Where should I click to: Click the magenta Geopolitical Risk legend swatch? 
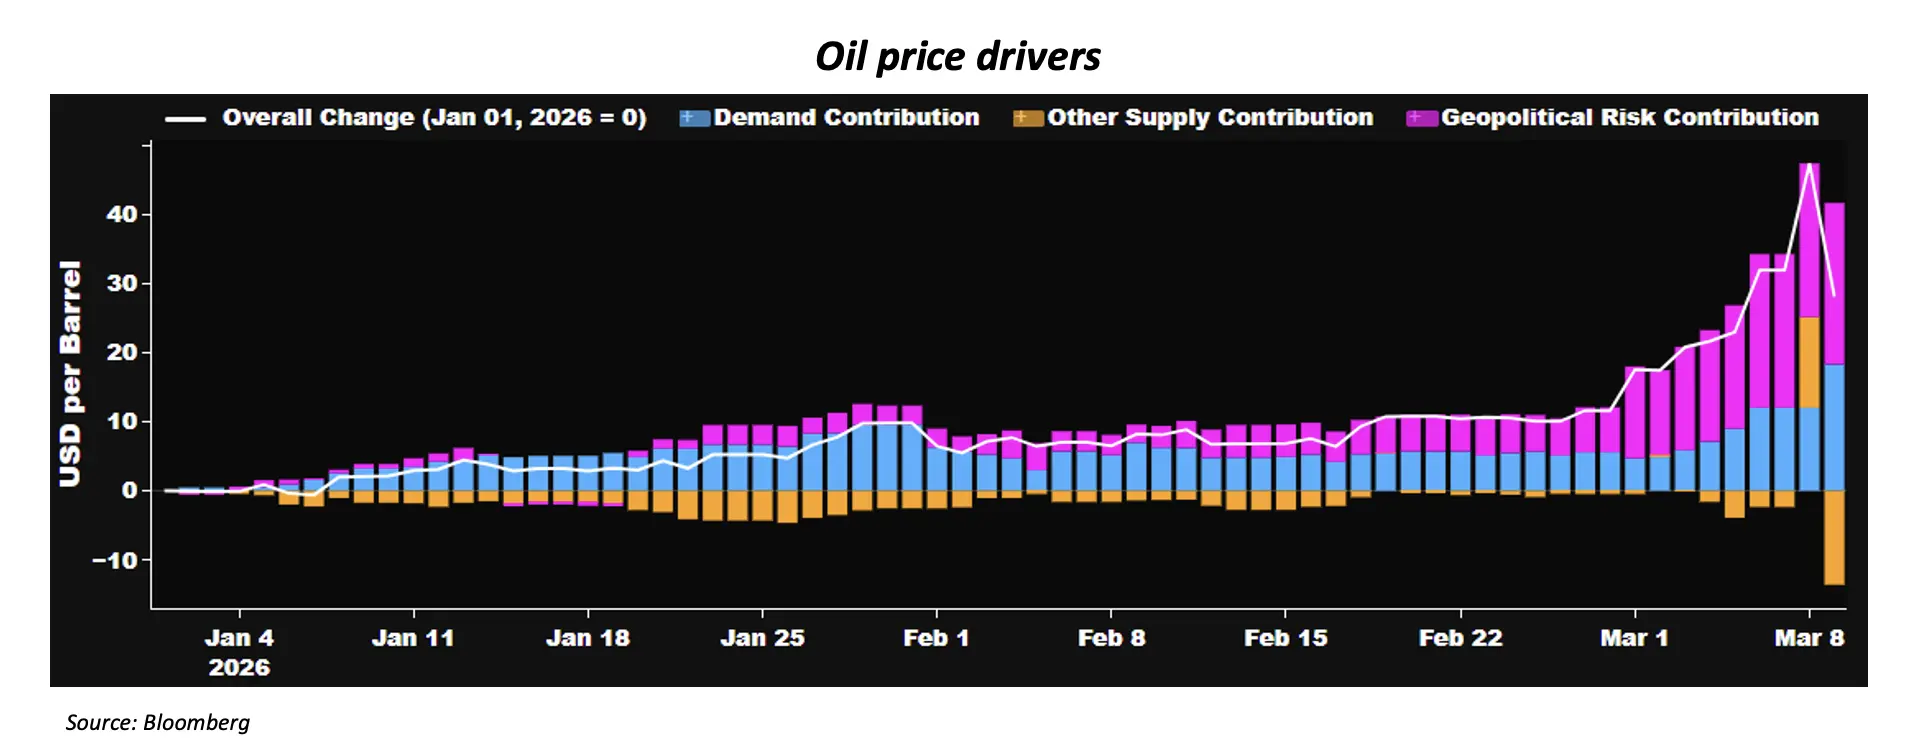[1421, 118]
